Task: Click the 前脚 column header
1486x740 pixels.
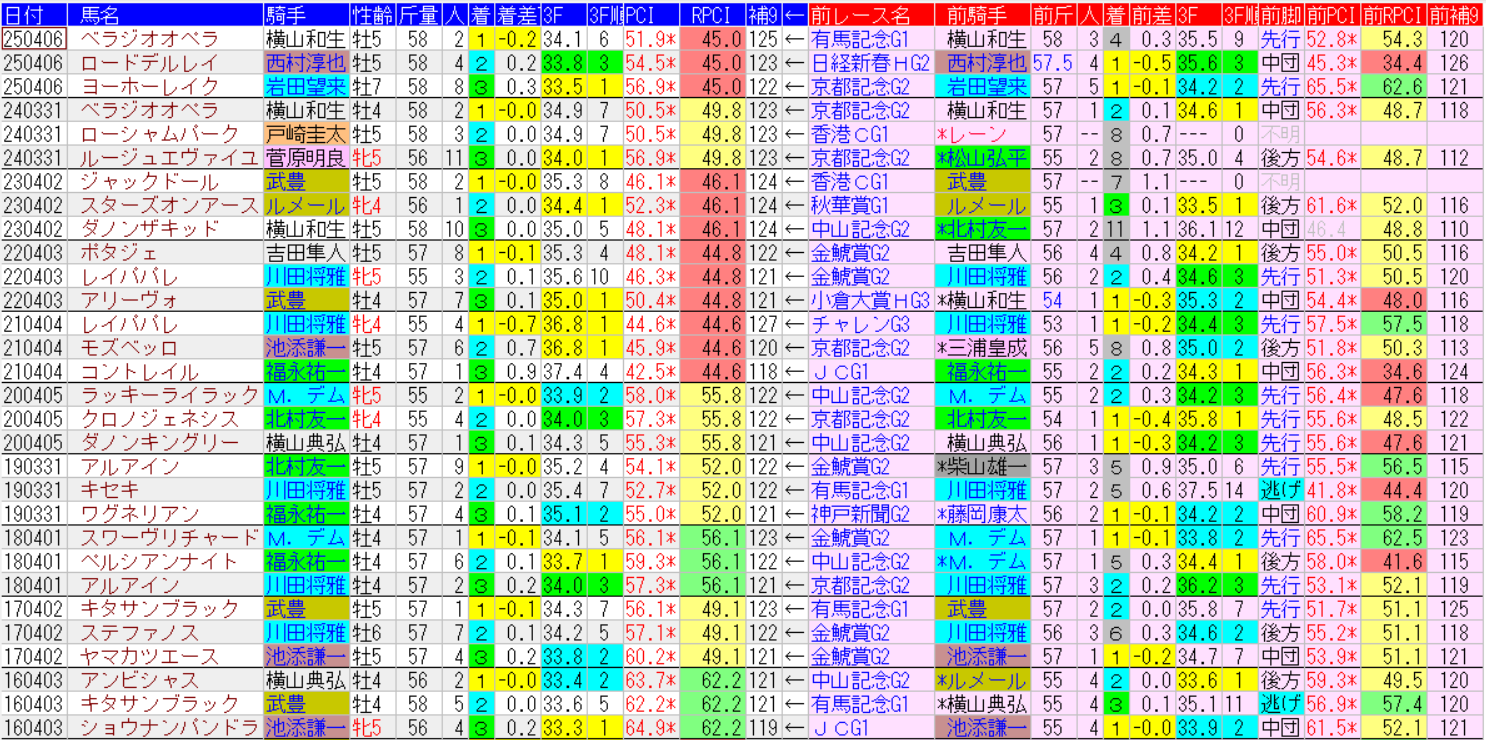Action: click(x=1280, y=15)
